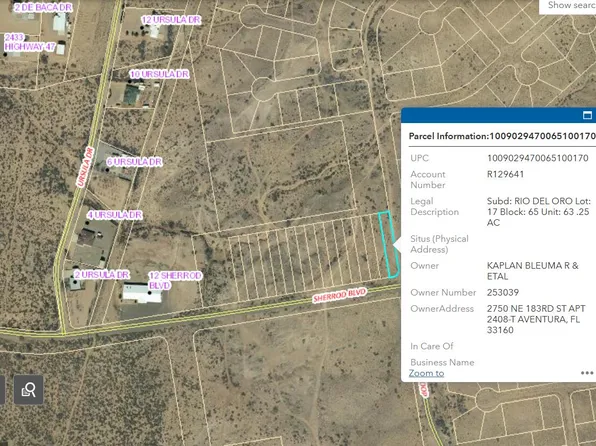Select the Account Number value R129641
Screen dimensions: 596x446
point(505,174)
